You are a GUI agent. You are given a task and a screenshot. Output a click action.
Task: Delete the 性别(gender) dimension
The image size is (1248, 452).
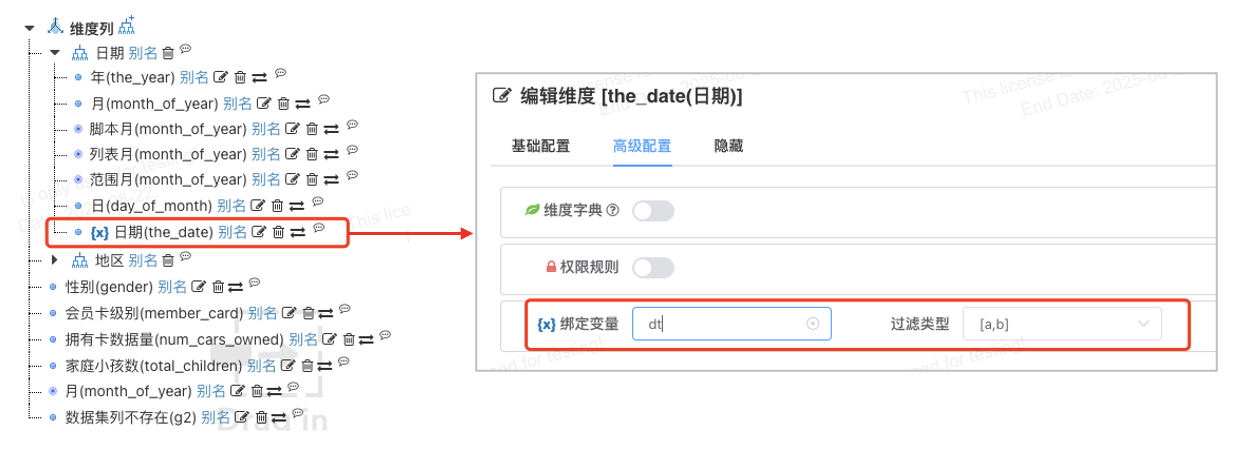[218, 288]
